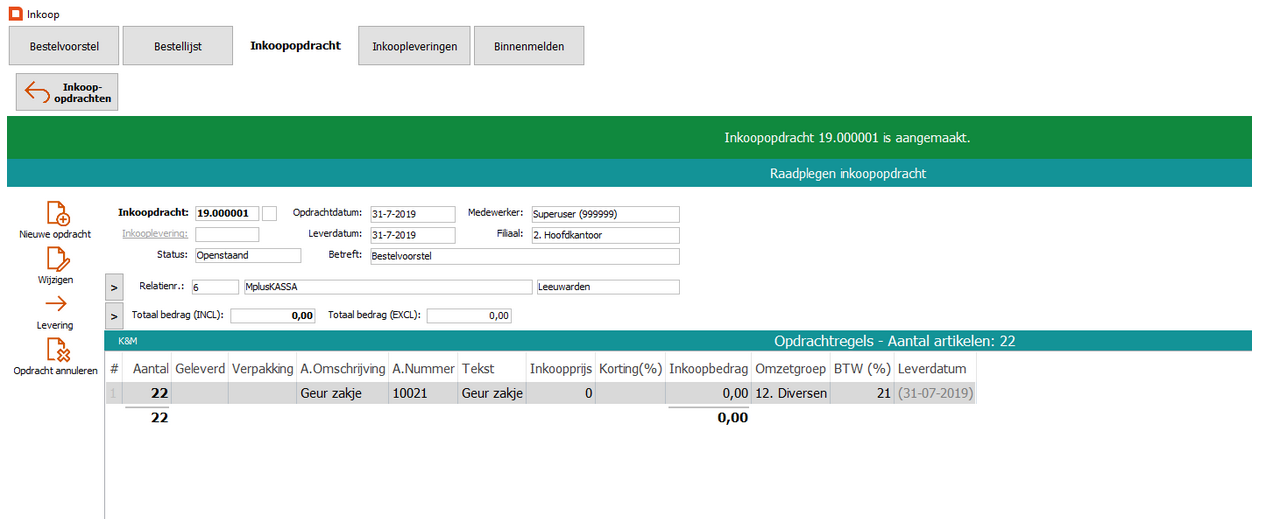Click the Betreft field containing Bestelvoorstel

pos(524,256)
